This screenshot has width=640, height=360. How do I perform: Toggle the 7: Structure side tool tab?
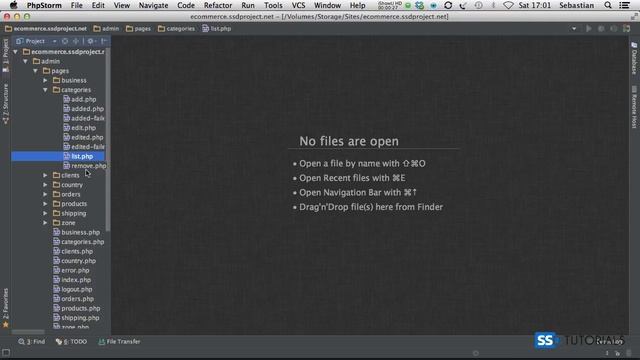pyautogui.click(x=5, y=104)
